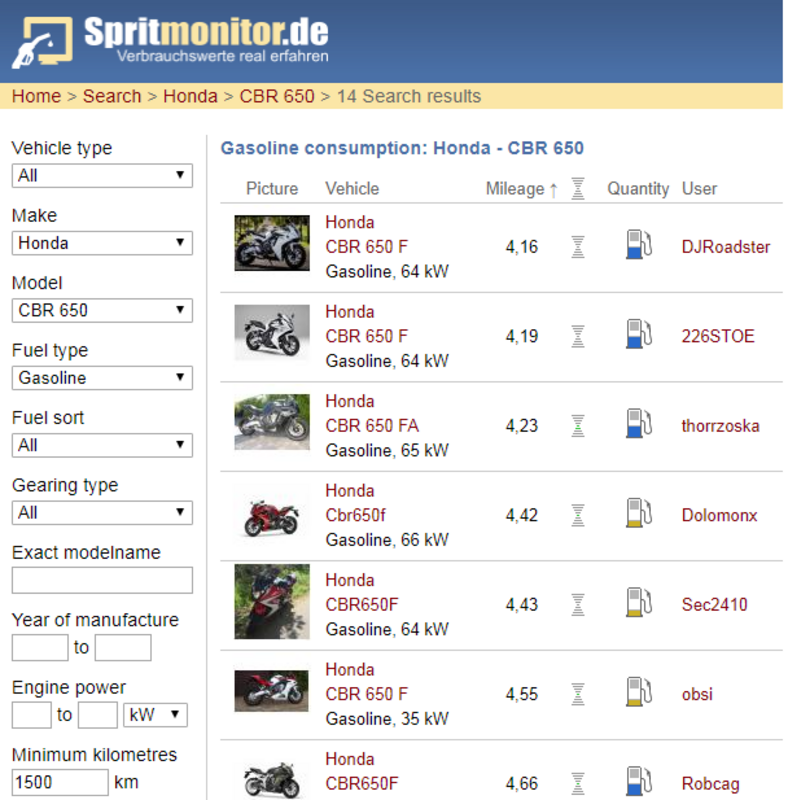Open the Make dropdown showing Honda
The width and height of the screenshot is (788, 800).
(102, 243)
